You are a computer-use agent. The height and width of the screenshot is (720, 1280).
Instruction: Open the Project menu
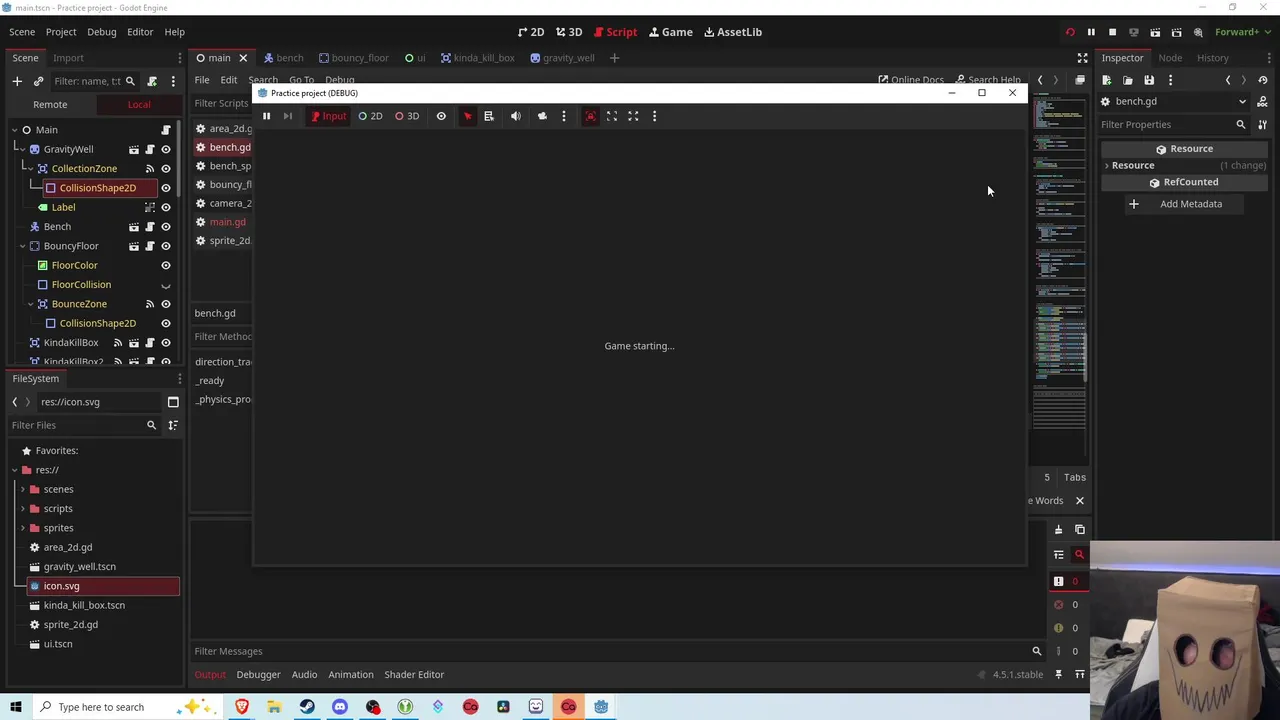point(61,32)
